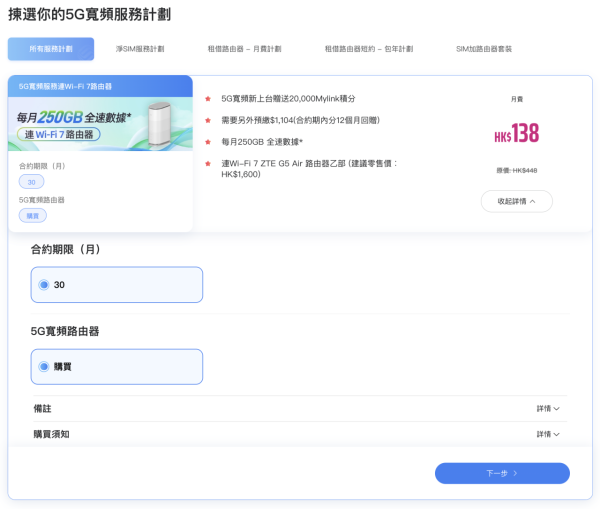
Task: Switch to 淨SIM服務計劃 tab
Action: point(140,49)
